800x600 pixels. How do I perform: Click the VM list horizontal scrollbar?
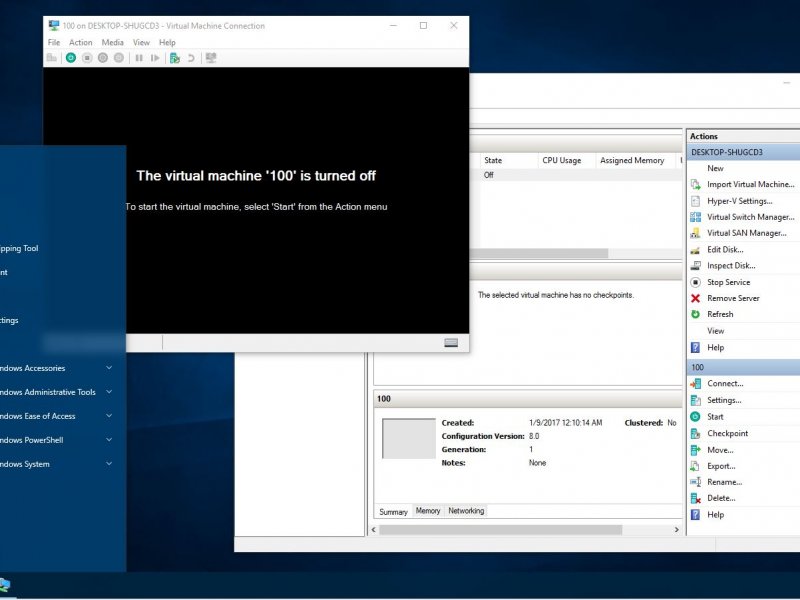pos(538,253)
